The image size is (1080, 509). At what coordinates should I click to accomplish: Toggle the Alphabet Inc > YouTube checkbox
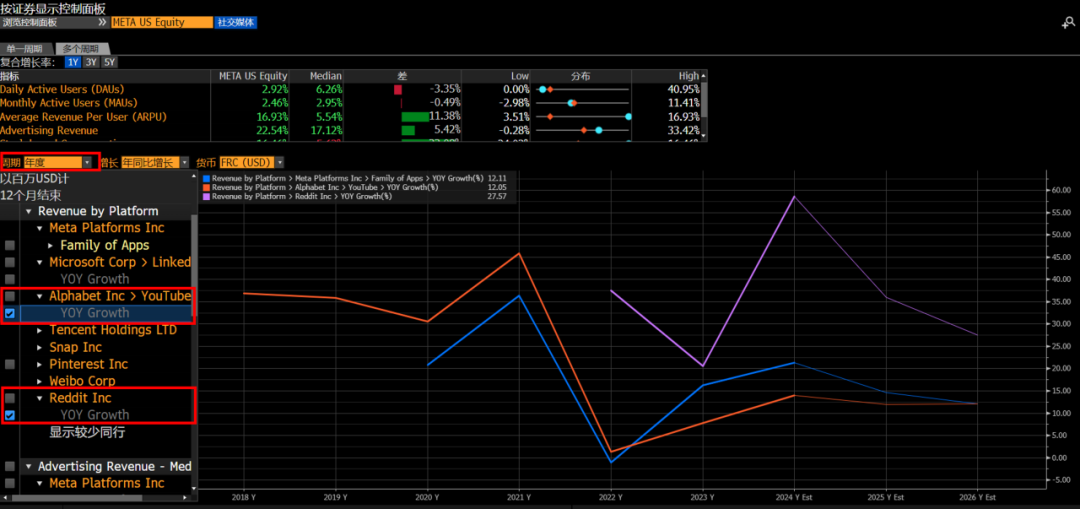click(x=10, y=296)
